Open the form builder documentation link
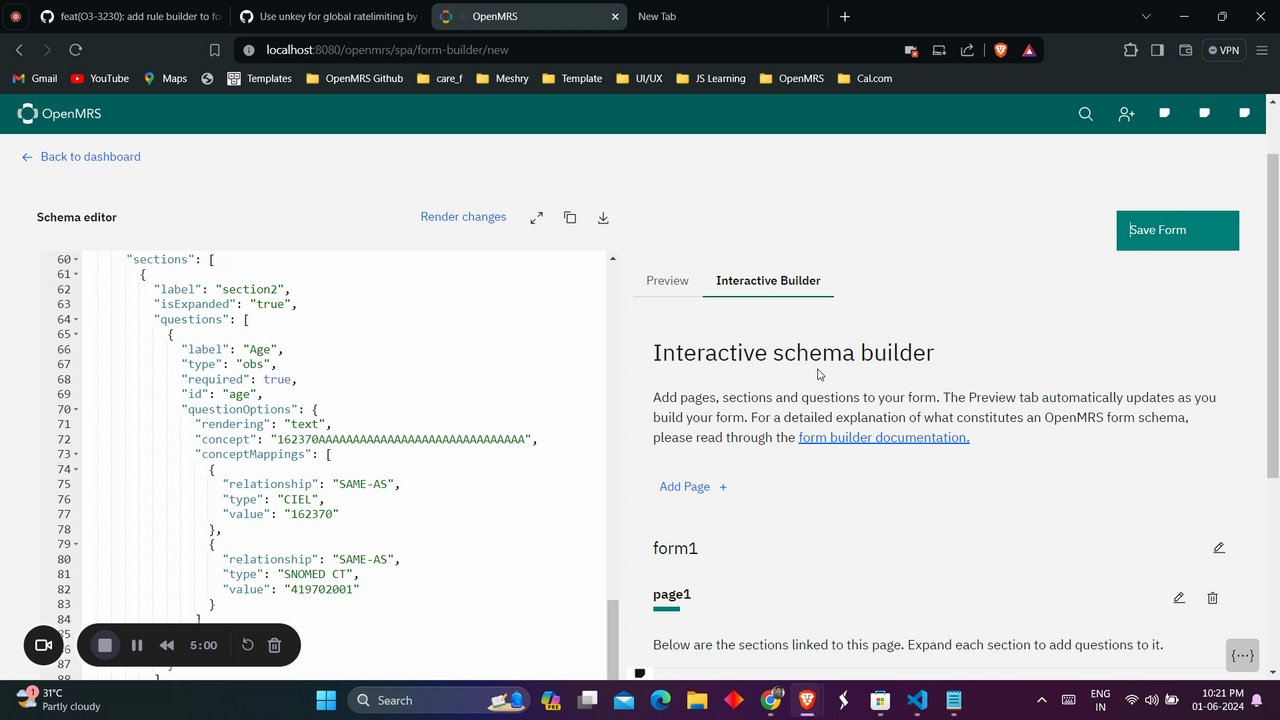This screenshot has width=1280, height=720. tap(884, 438)
